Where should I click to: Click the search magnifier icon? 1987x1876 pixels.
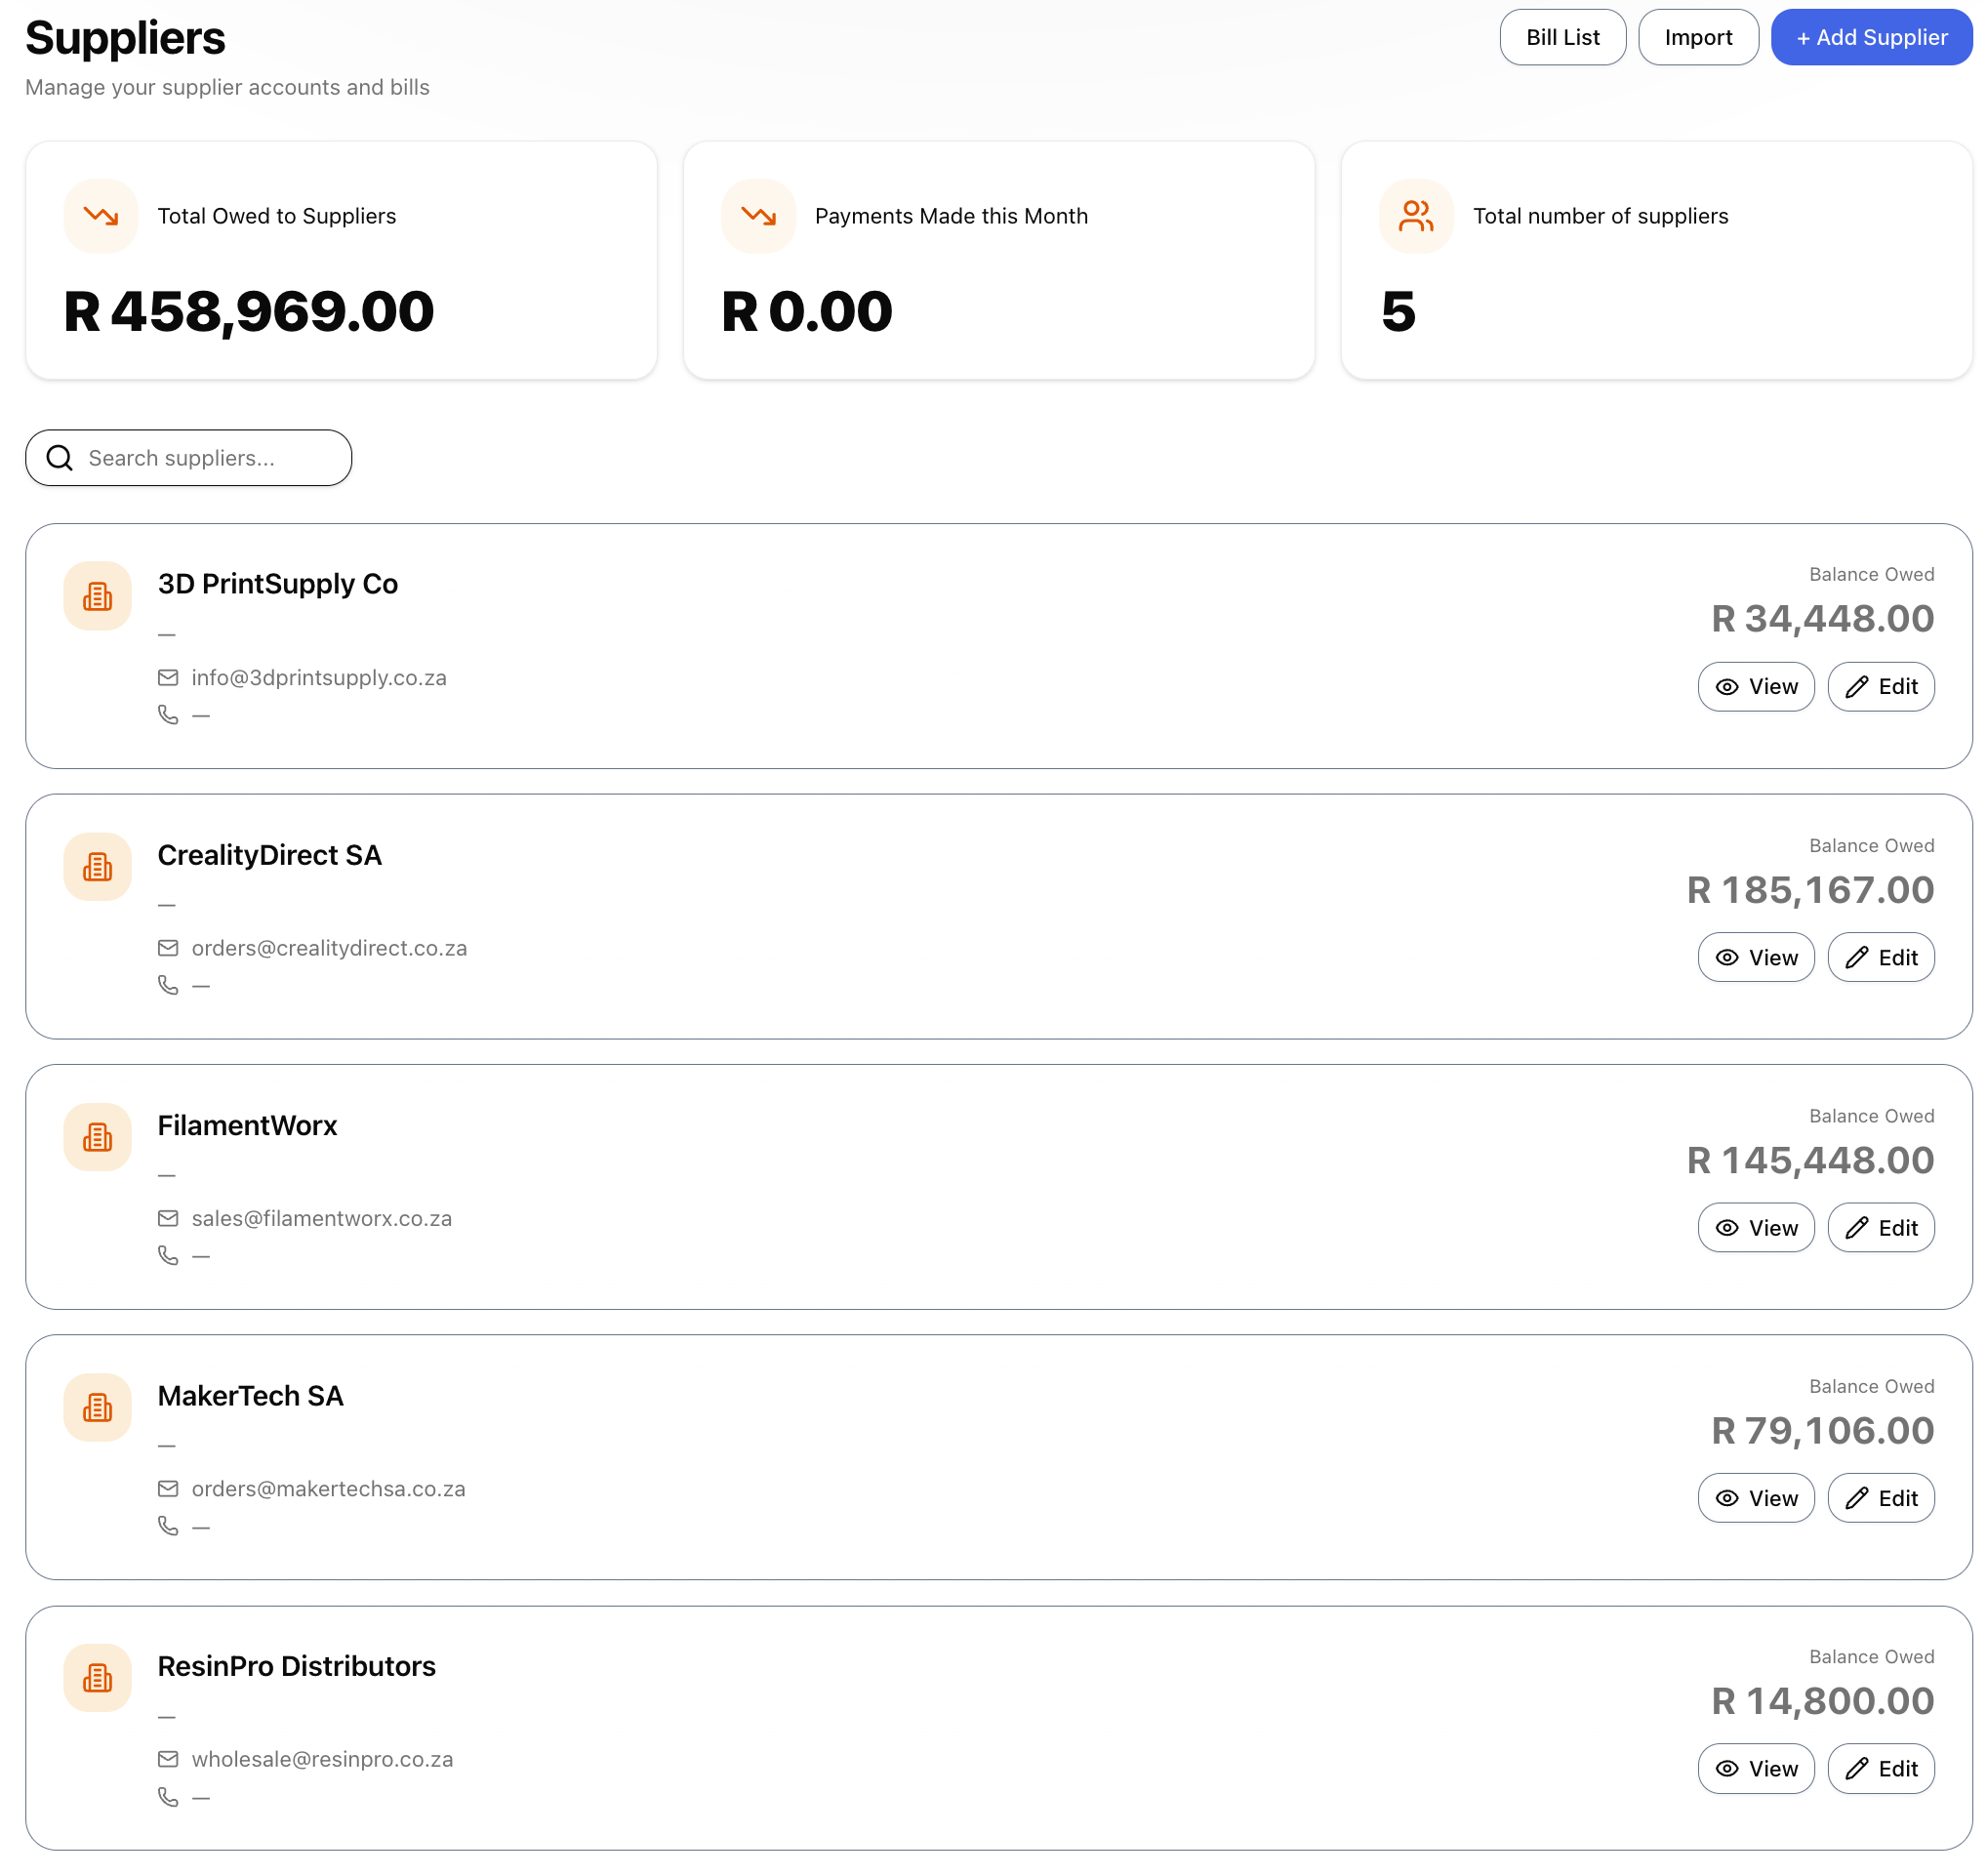click(x=59, y=458)
